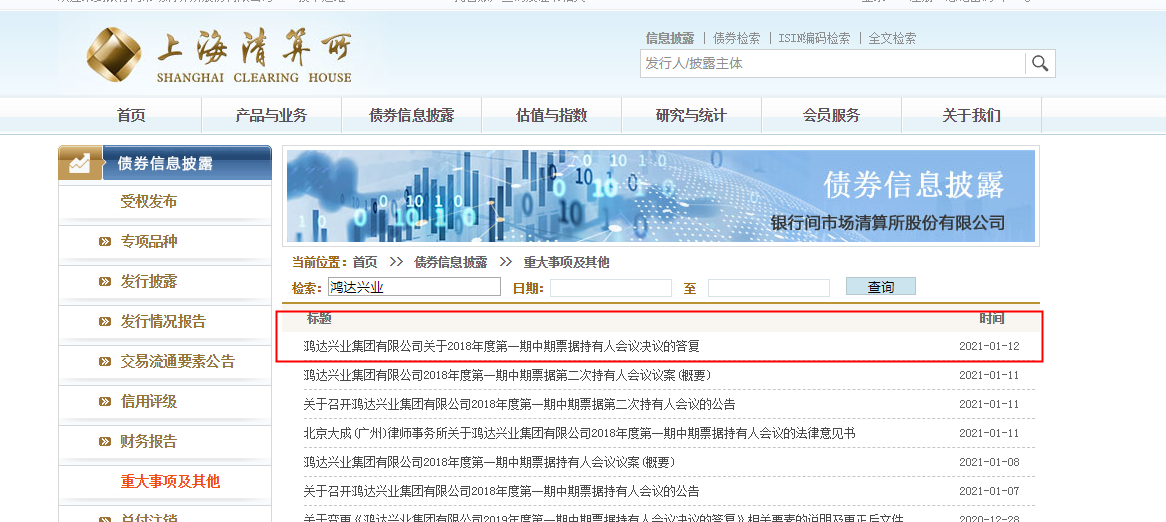Click the 查询 button
Screen dimensions: 1166x522
880,286
